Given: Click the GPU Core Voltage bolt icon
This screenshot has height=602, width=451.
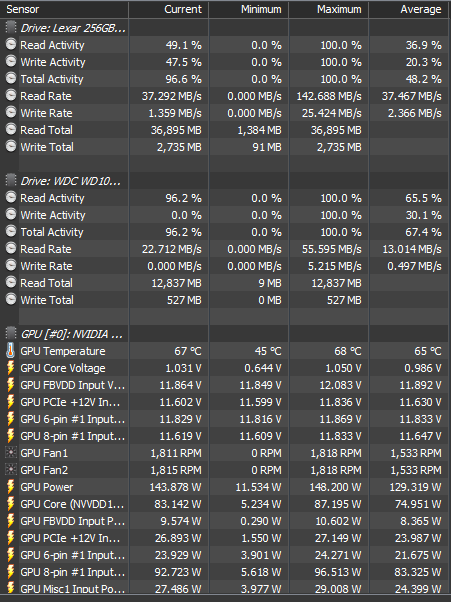Looking at the screenshot, I should tap(11, 368).
